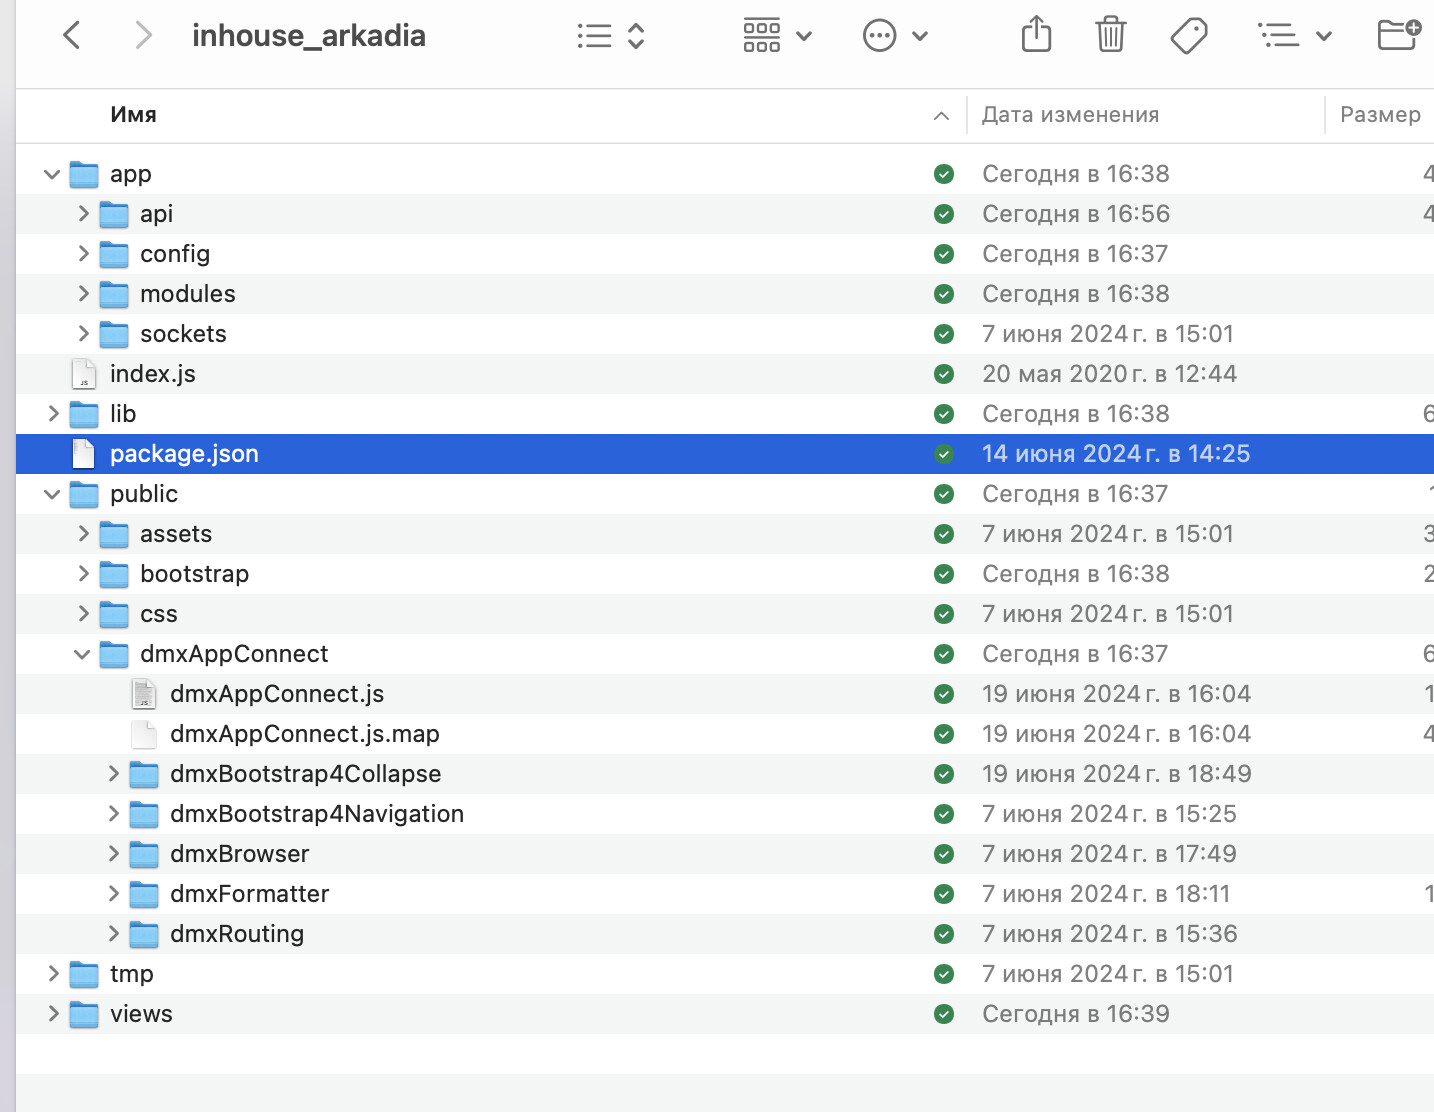
Task: Select the lib folder icon
Action: [84, 414]
